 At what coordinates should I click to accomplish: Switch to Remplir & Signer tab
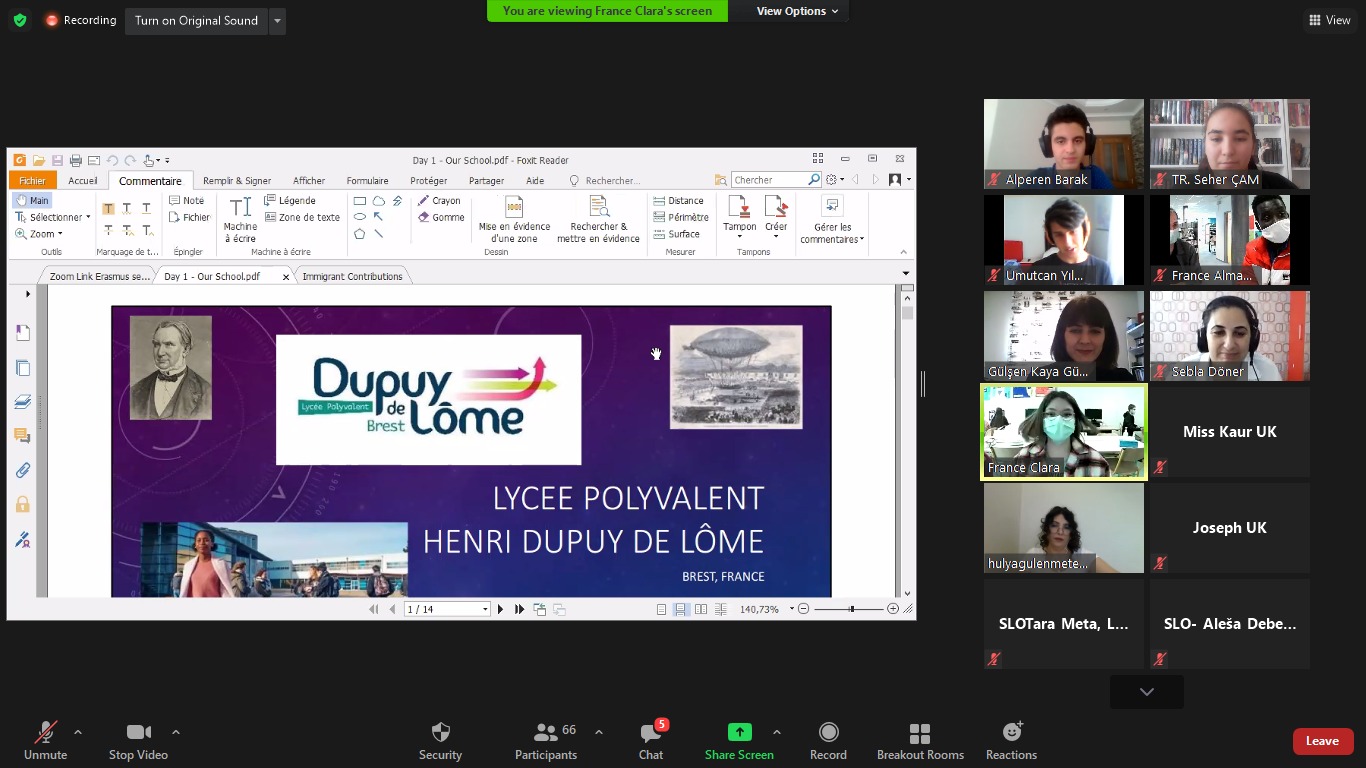click(x=237, y=181)
